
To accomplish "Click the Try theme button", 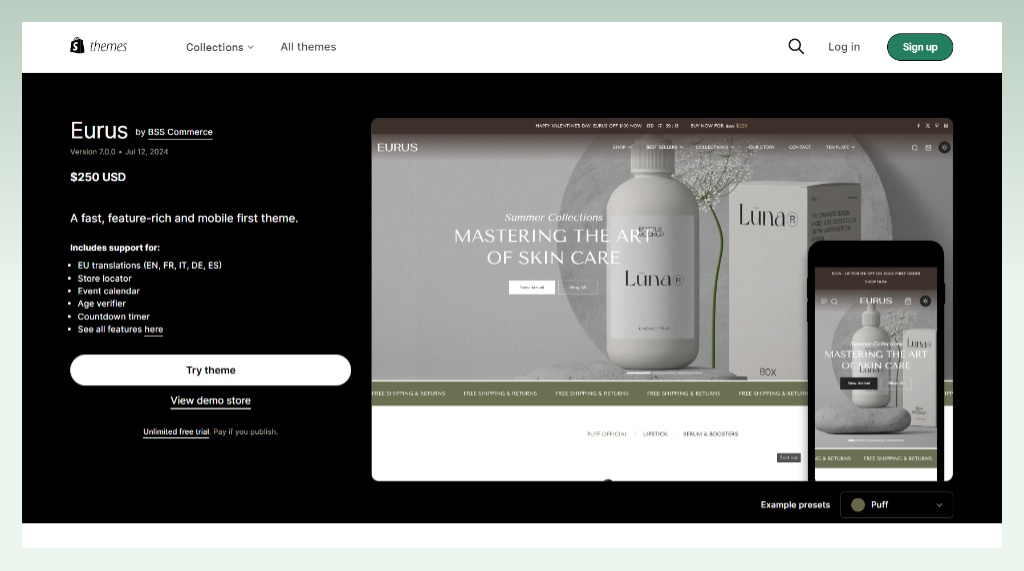I will (x=210, y=370).
